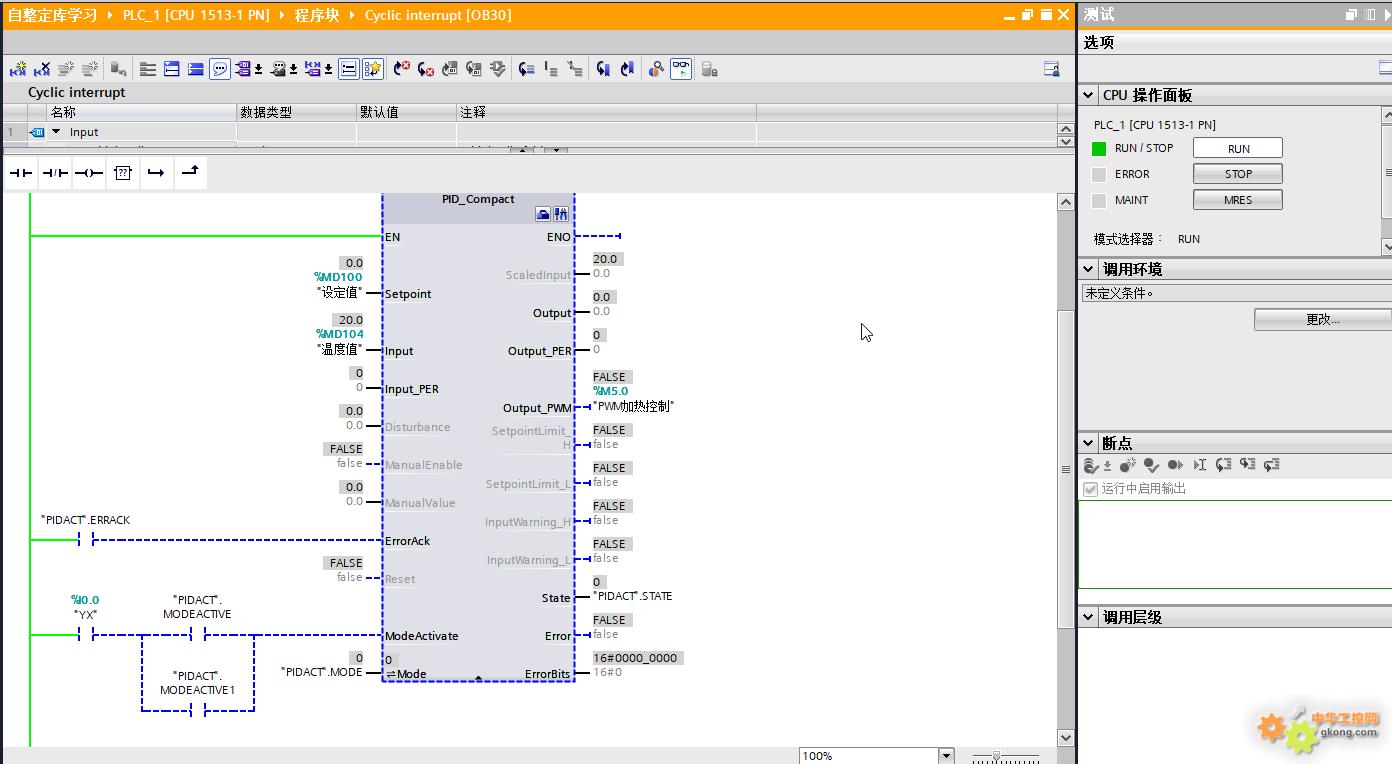The width and height of the screenshot is (1392, 764).
Task: Select PLC_1 [CPU 1513-1 PN] breadcrumb
Action: (196, 15)
